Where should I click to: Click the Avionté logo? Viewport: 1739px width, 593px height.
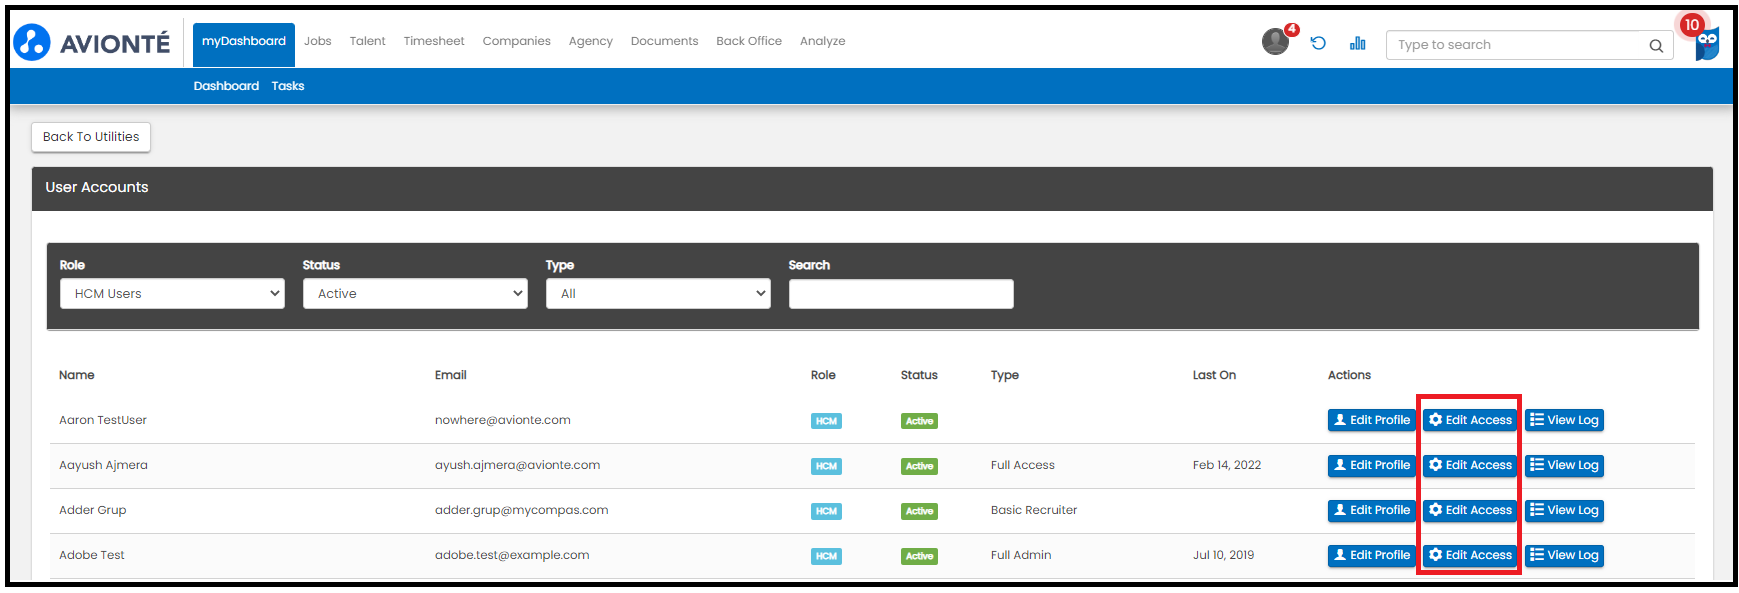point(92,43)
